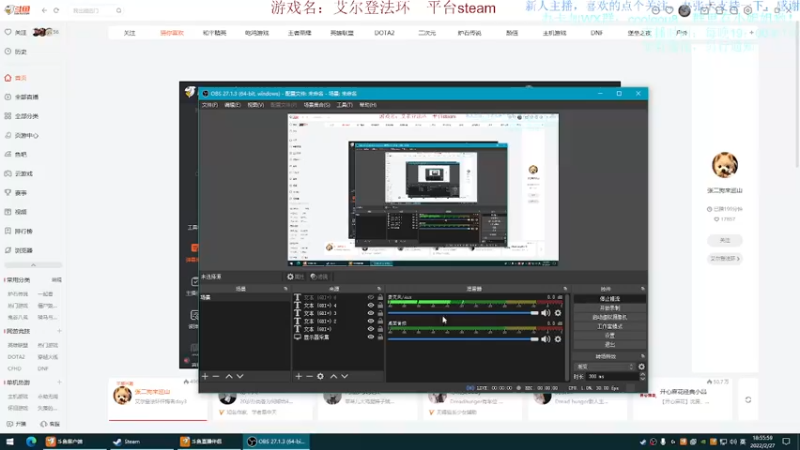Remove scene using the Scenes panel minus icon
Image resolution: width=800 pixels, height=450 pixels.
[216, 377]
